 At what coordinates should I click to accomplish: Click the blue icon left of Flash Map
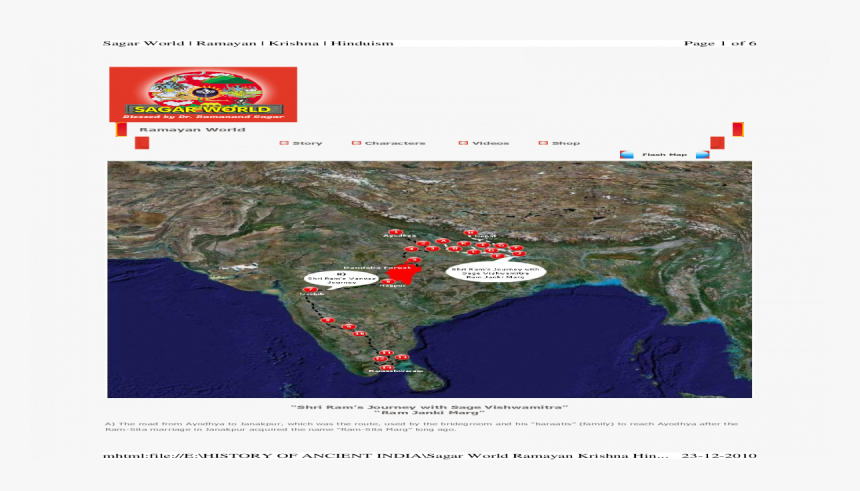coord(626,155)
